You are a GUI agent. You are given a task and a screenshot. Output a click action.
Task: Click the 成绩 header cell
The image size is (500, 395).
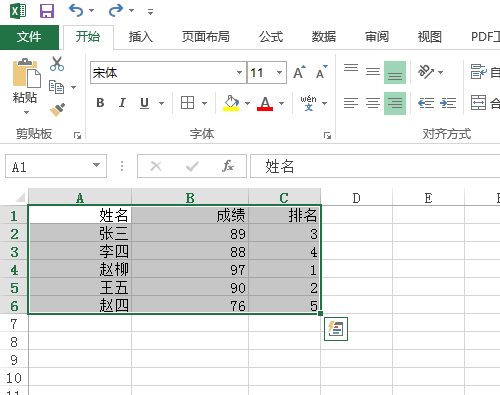click(190, 215)
